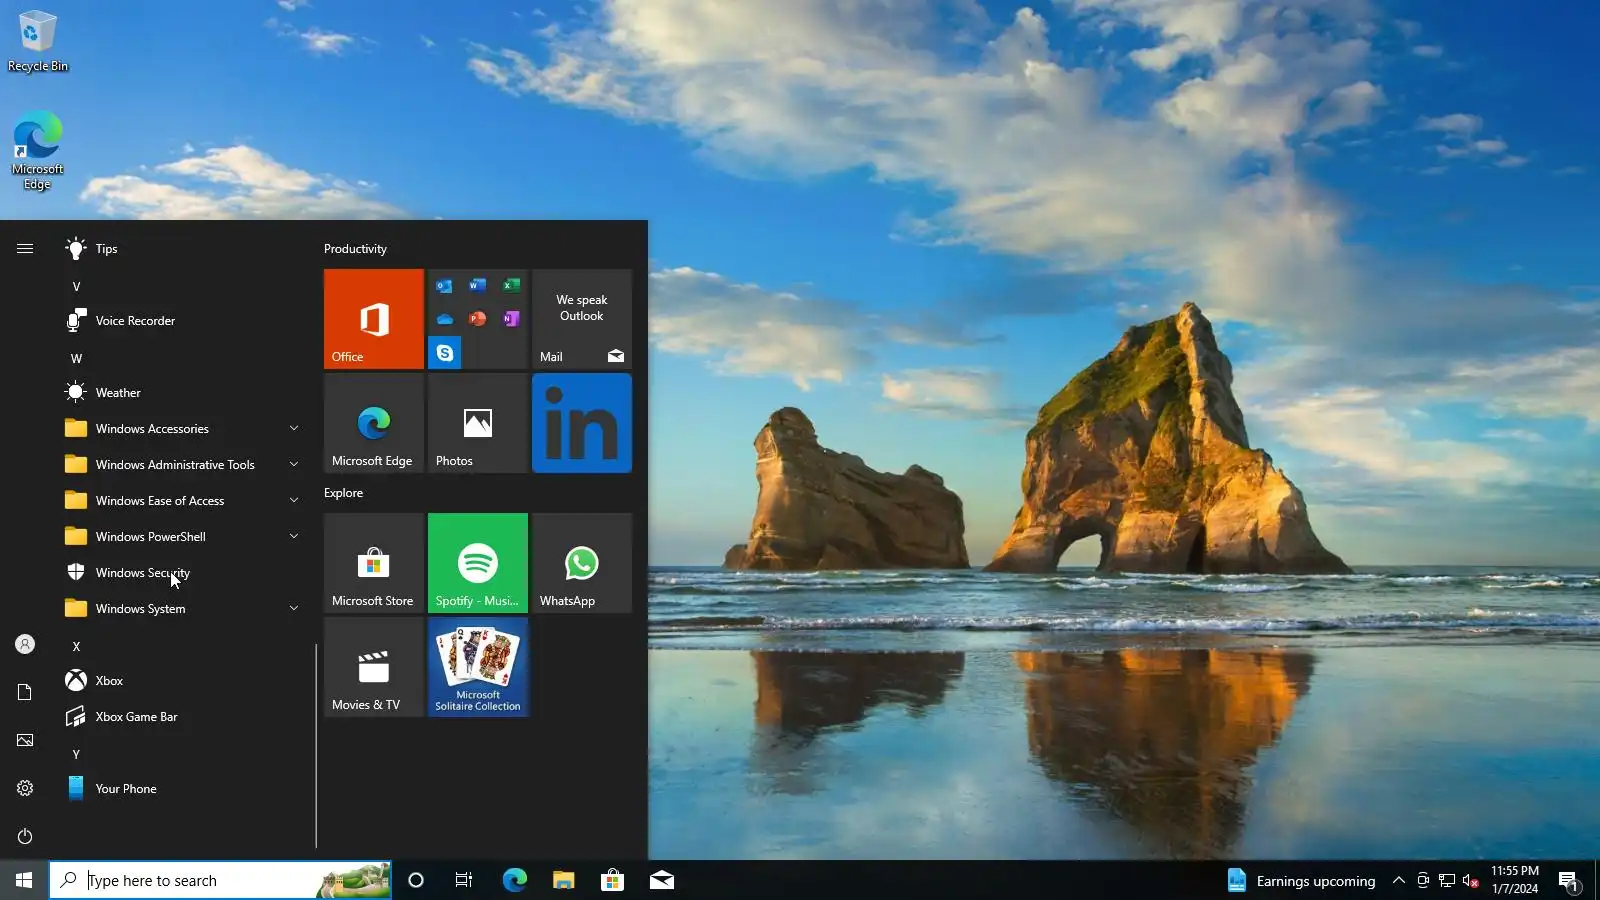Open Xbox Game Bar entry
The width and height of the screenshot is (1600, 900).
pyautogui.click(x=182, y=717)
